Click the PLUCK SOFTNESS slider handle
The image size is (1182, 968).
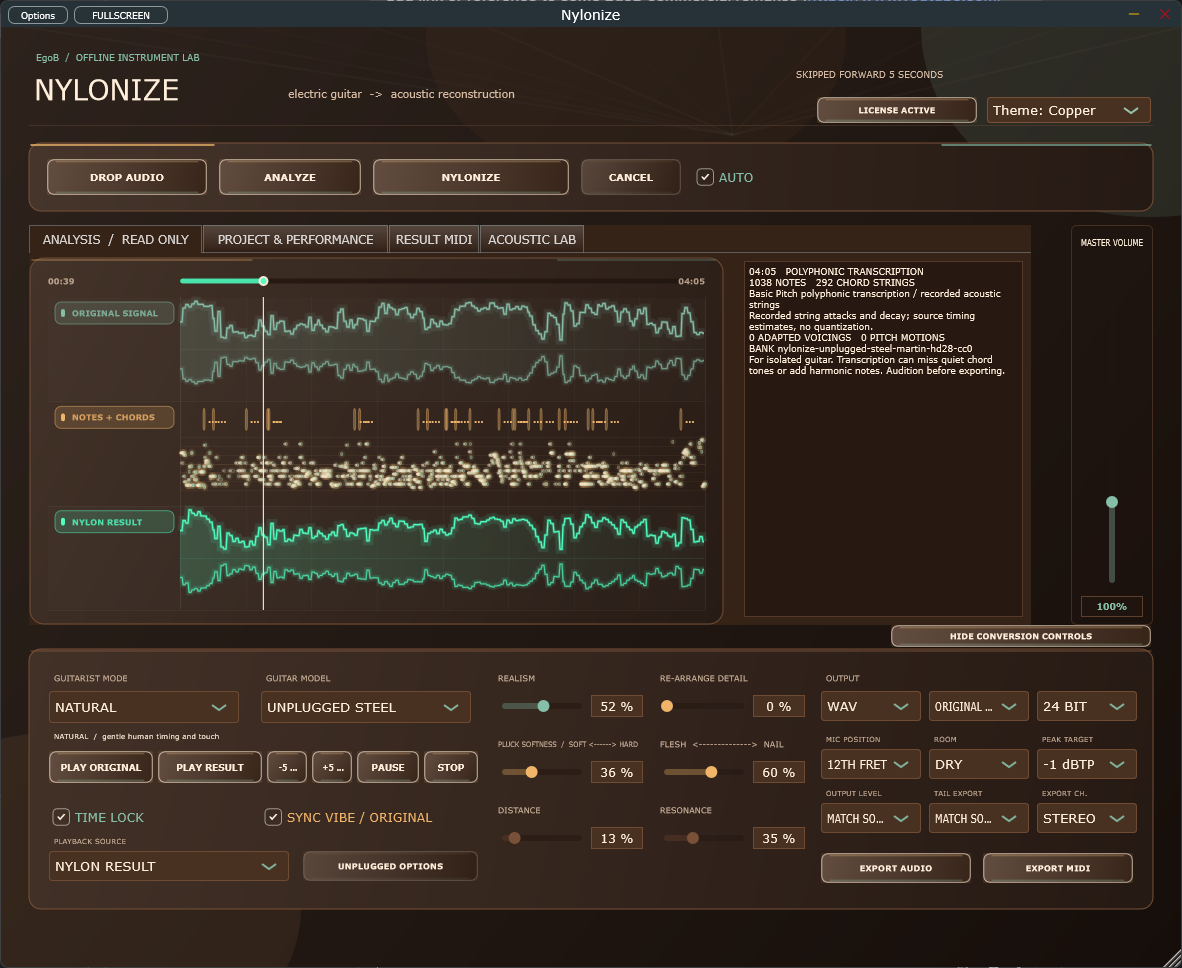531,772
